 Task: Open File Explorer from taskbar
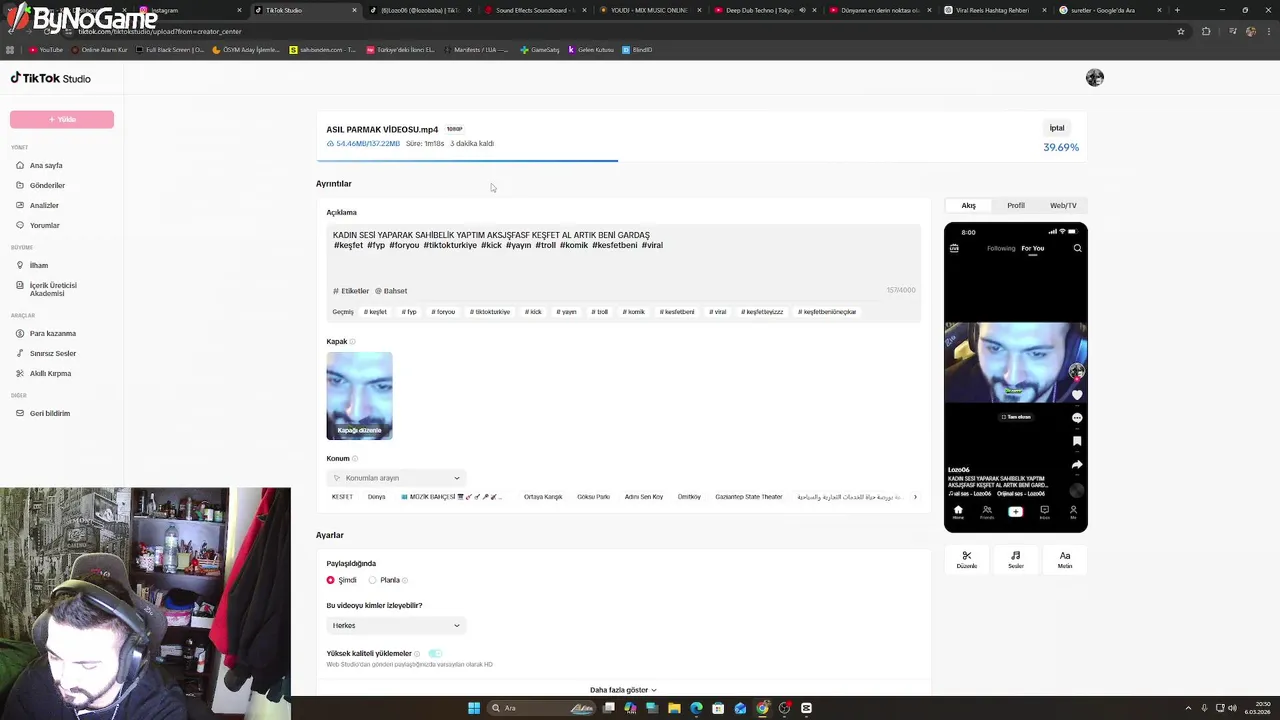tap(674, 708)
